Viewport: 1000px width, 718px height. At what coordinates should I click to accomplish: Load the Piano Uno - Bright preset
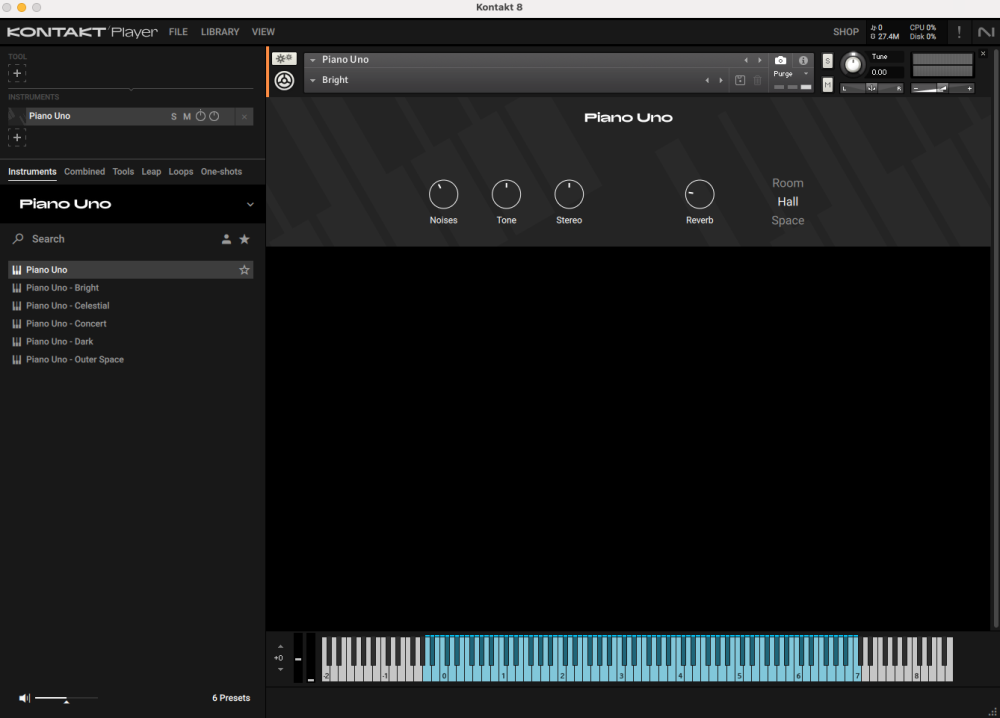(x=130, y=288)
